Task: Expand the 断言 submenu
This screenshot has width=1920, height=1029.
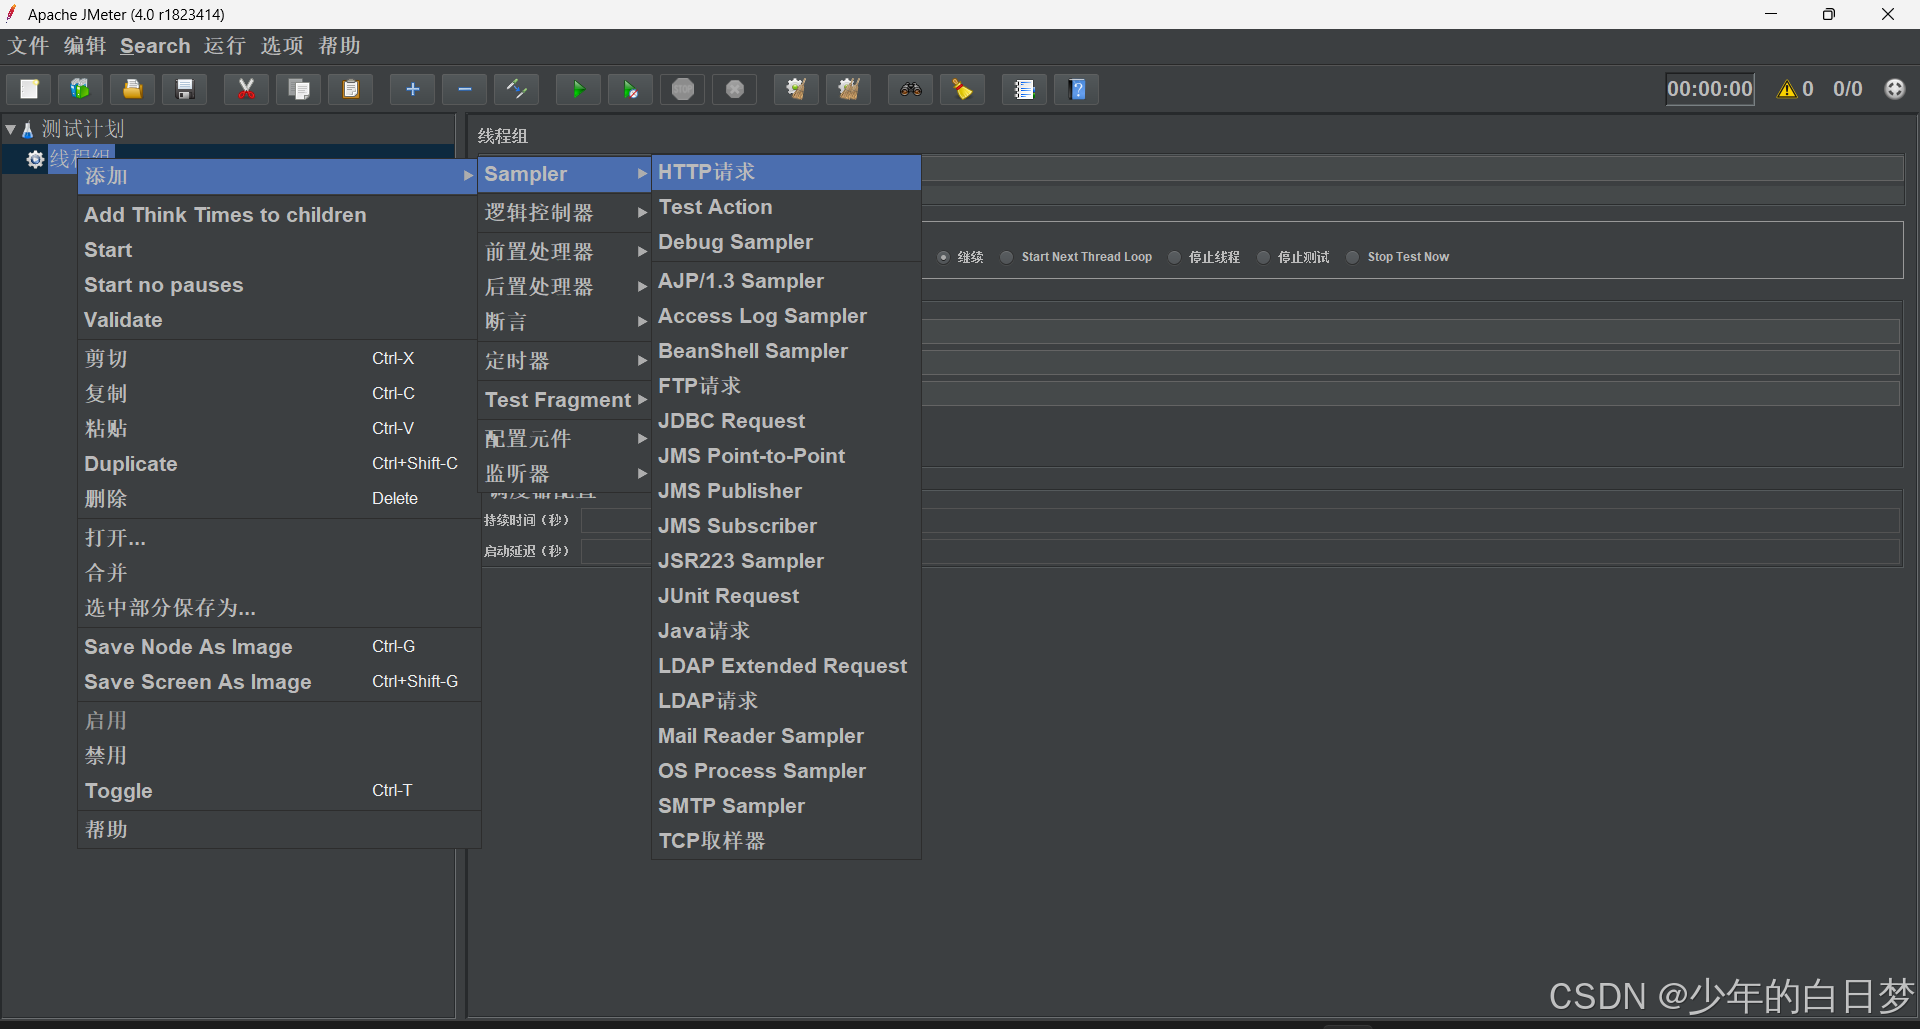Action: coord(565,321)
